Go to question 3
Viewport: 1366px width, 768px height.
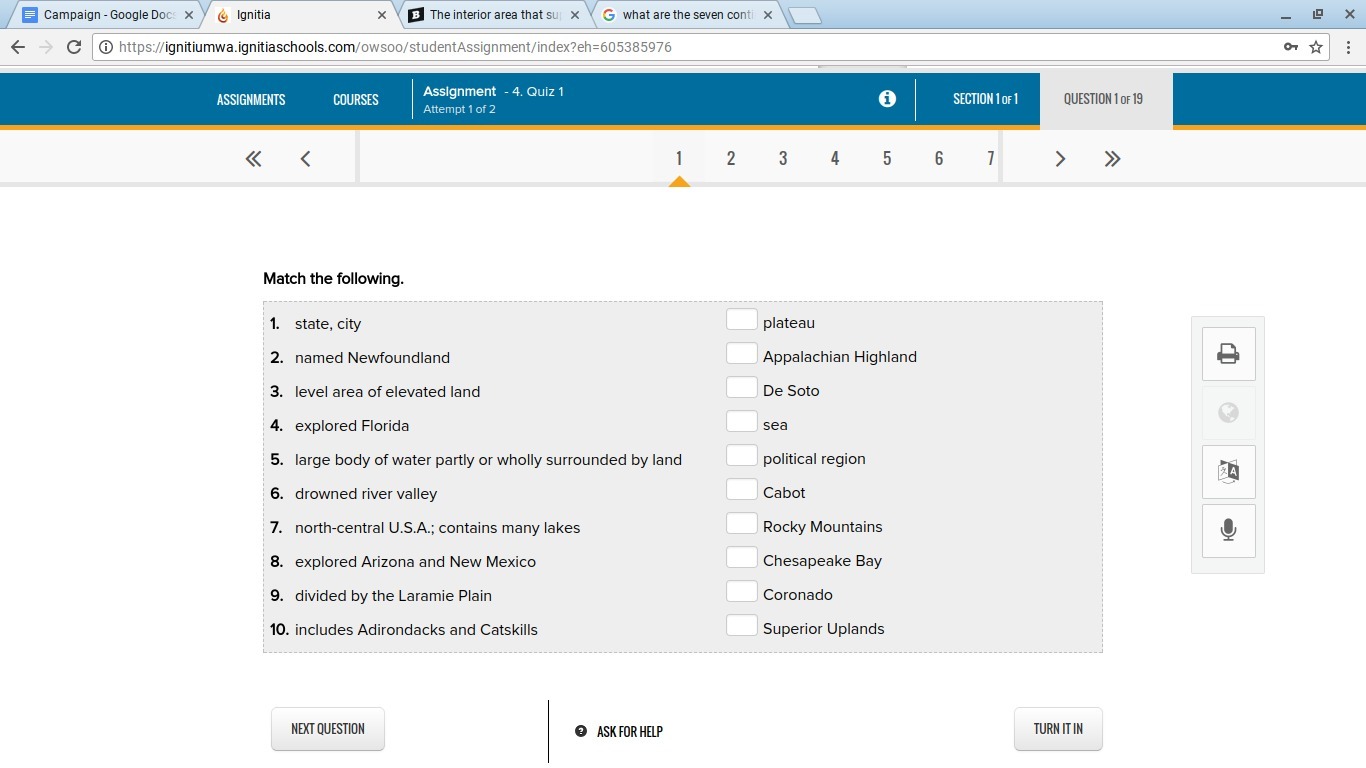click(783, 158)
